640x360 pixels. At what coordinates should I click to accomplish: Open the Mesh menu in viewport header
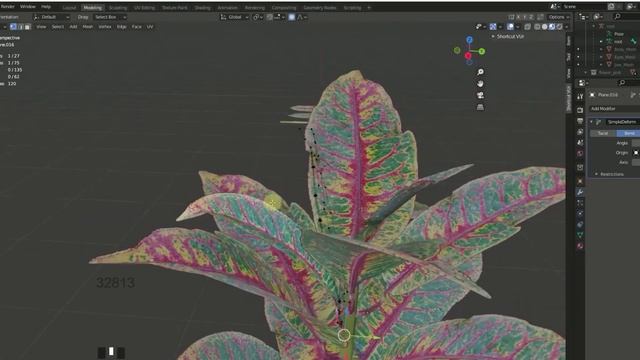(88, 27)
